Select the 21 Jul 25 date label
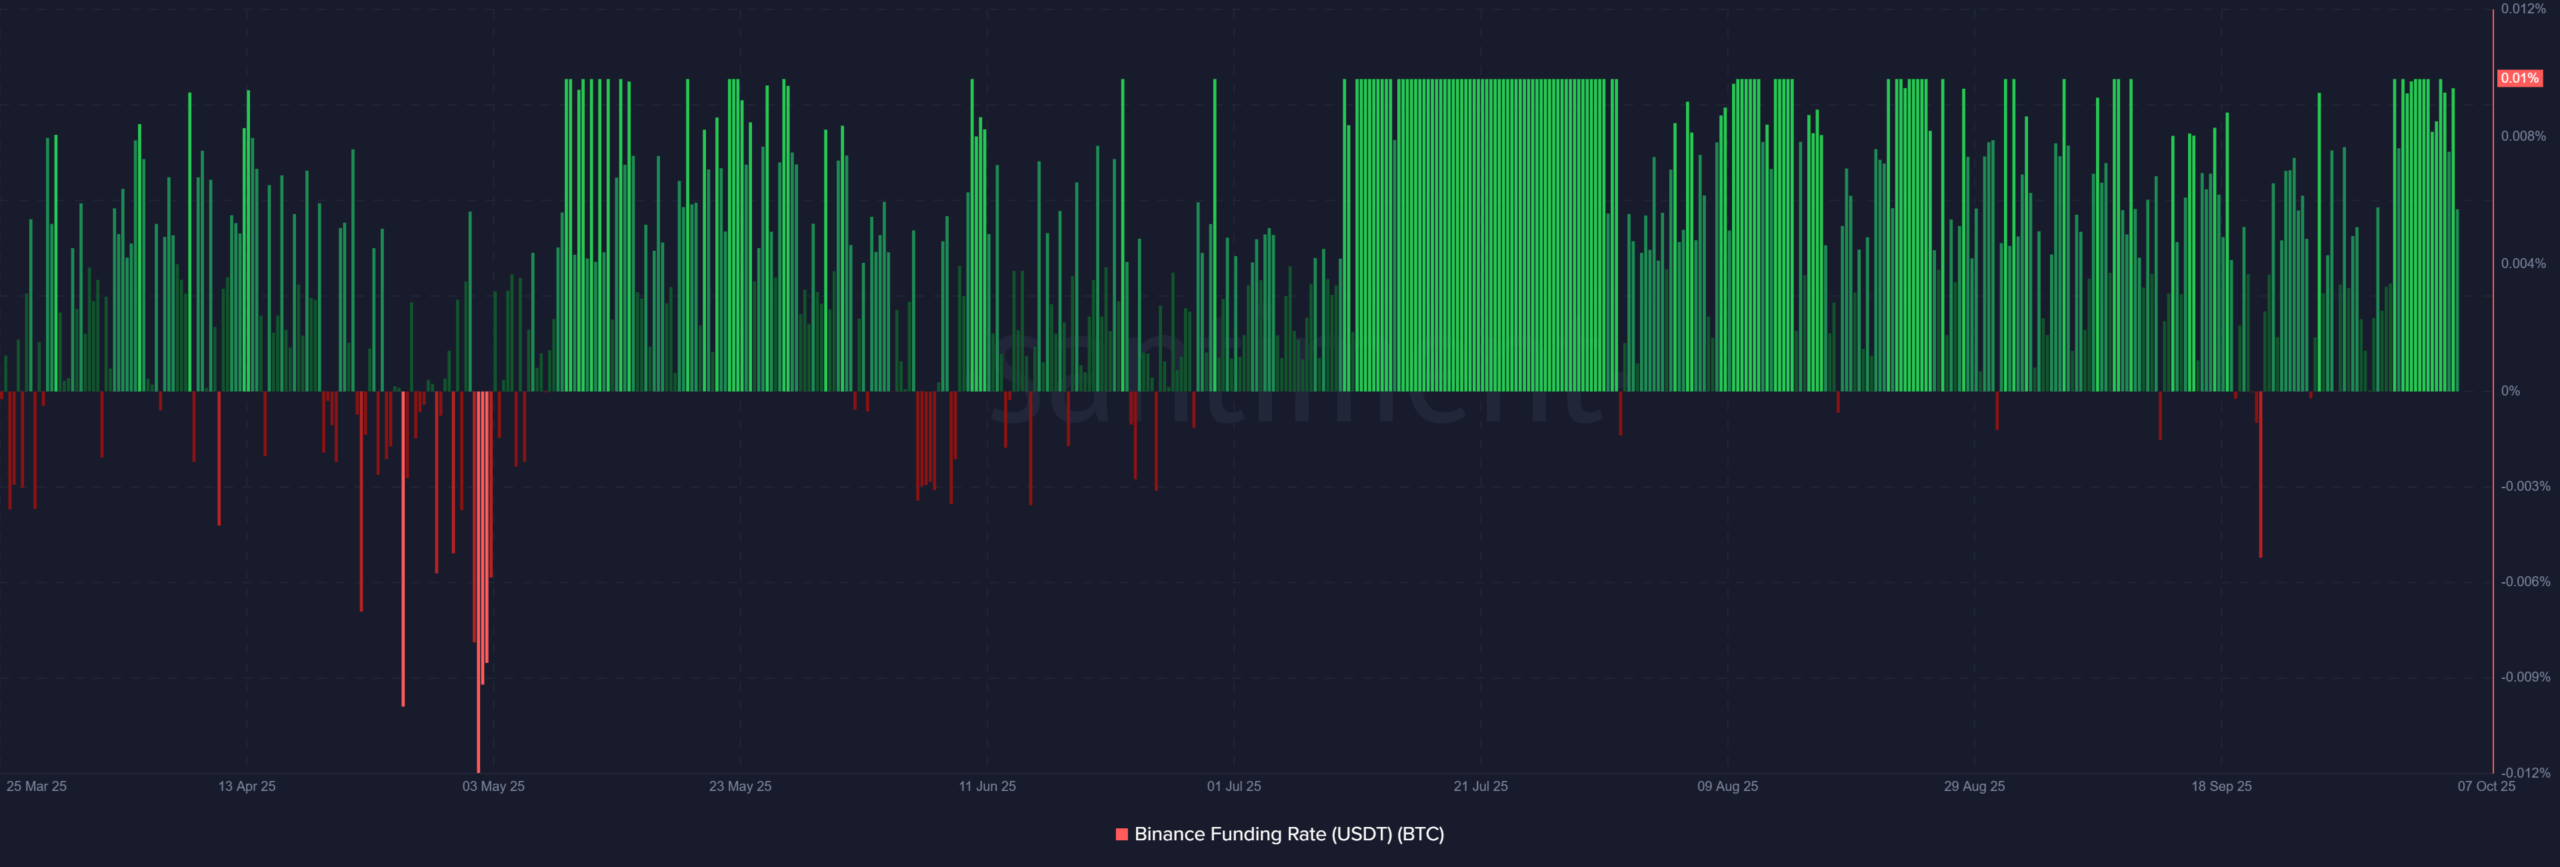 [1480, 786]
